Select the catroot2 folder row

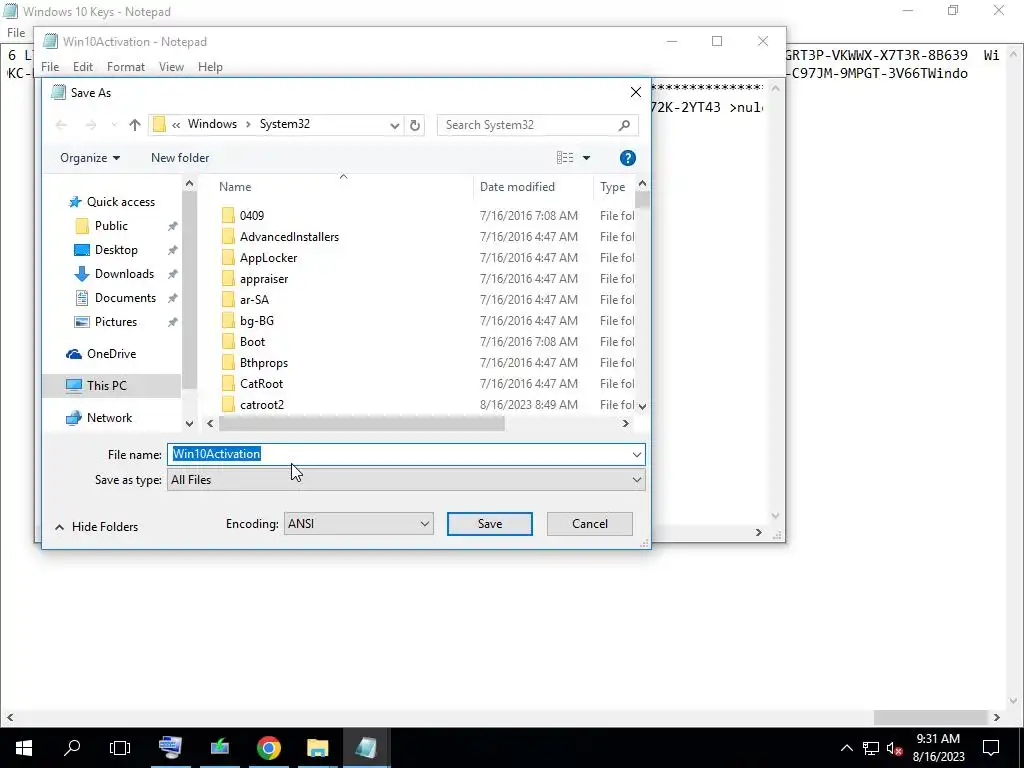(426, 405)
